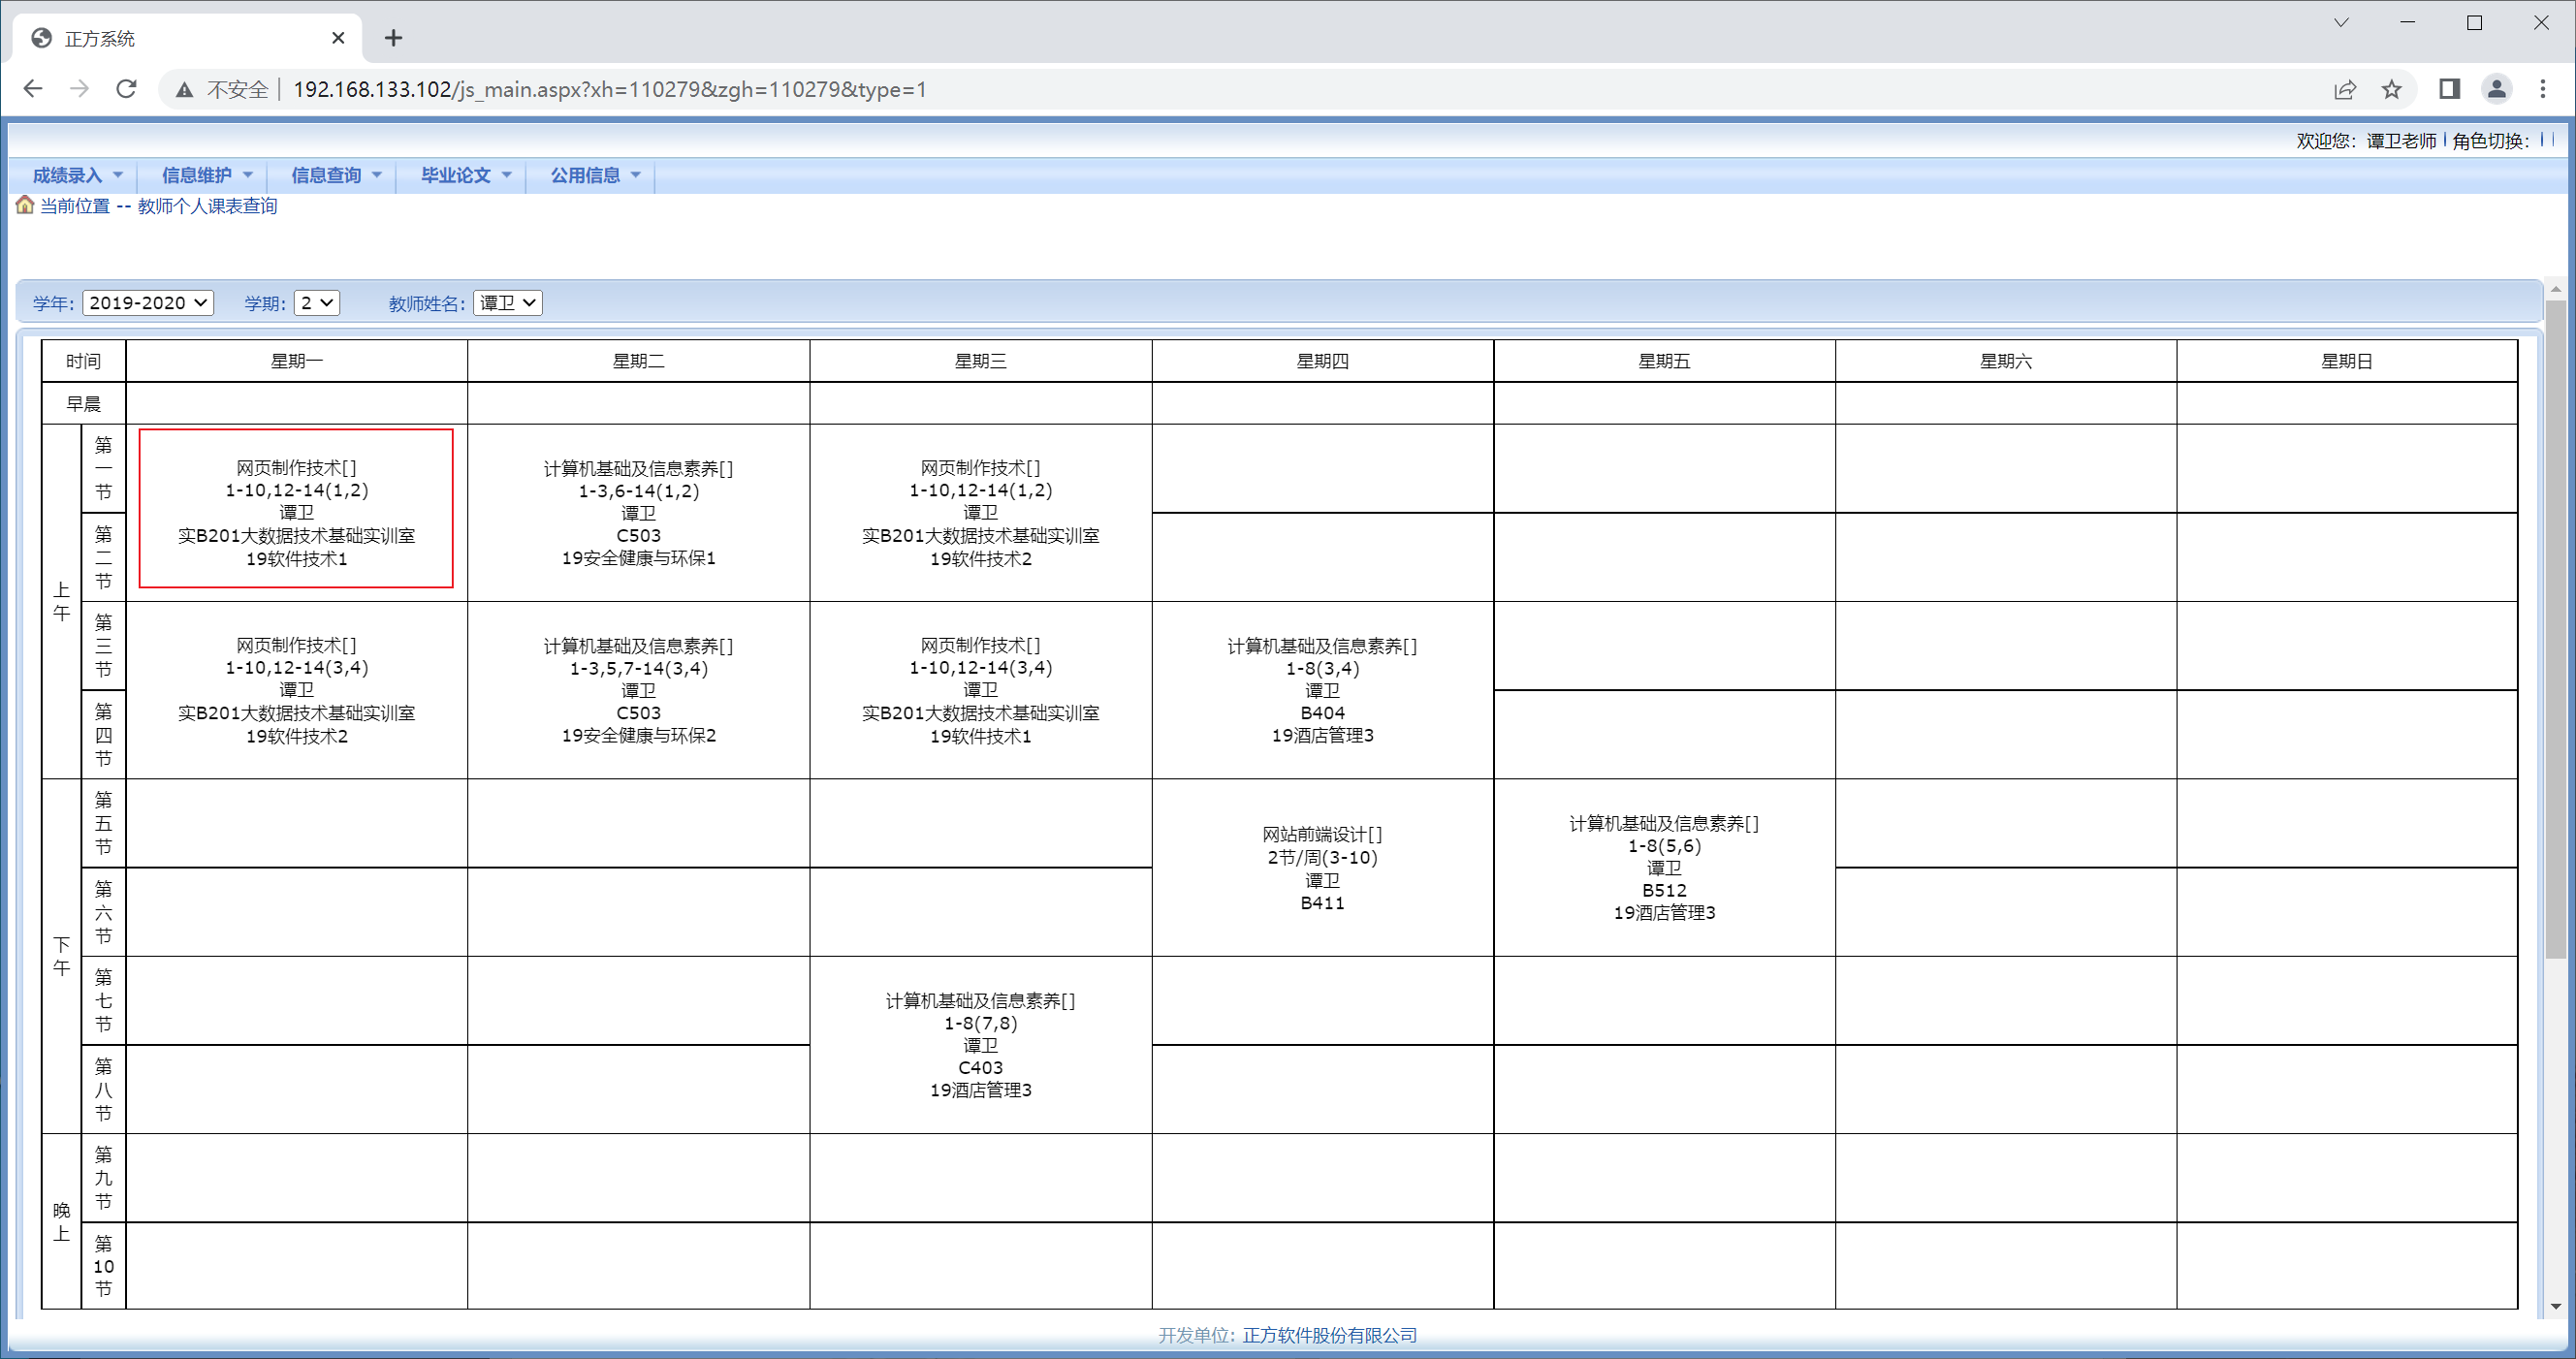Click the page reload icon
This screenshot has width=2576, height=1359.
click(x=126, y=89)
